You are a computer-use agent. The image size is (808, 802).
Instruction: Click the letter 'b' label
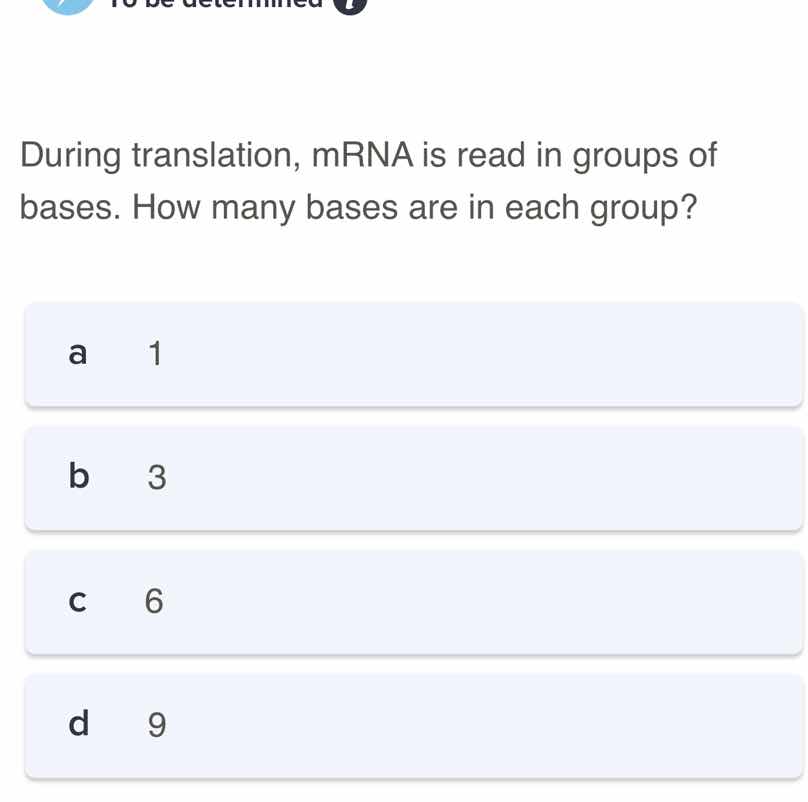[x=76, y=477]
